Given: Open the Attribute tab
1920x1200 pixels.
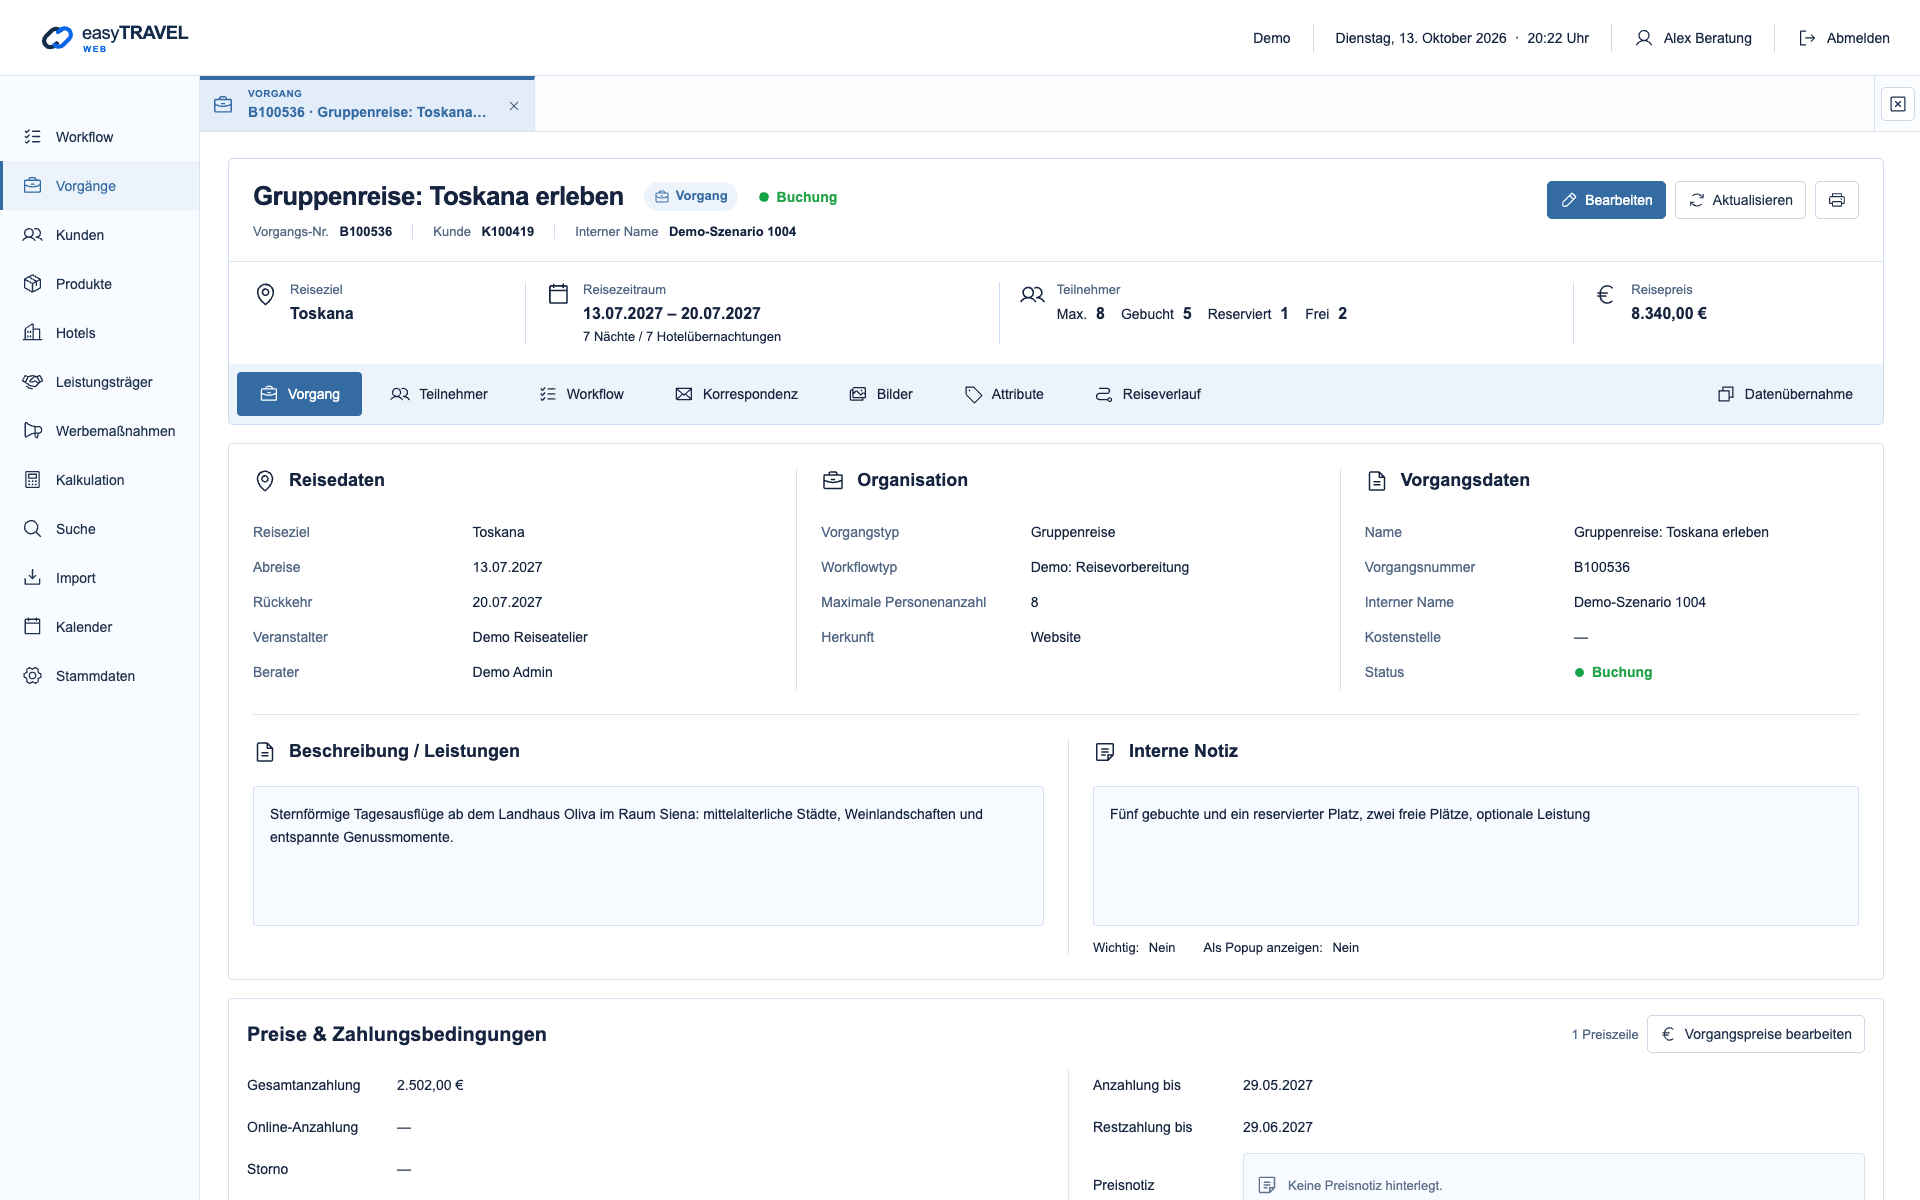Looking at the screenshot, I should coord(1004,394).
